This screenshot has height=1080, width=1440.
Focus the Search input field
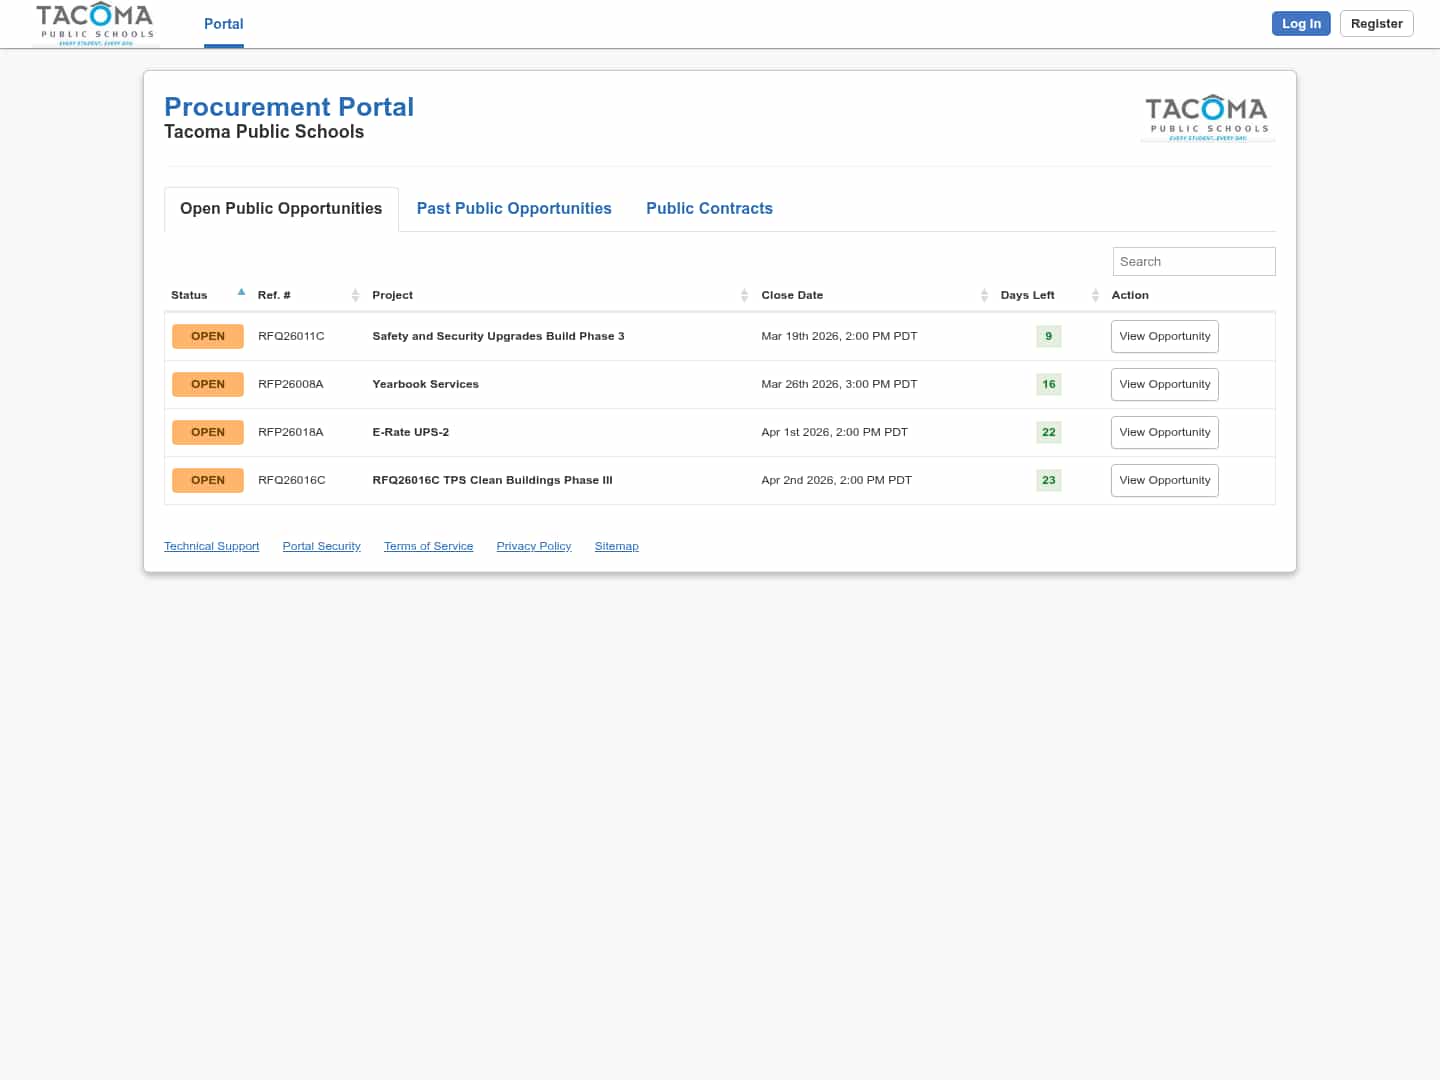[x=1193, y=262]
